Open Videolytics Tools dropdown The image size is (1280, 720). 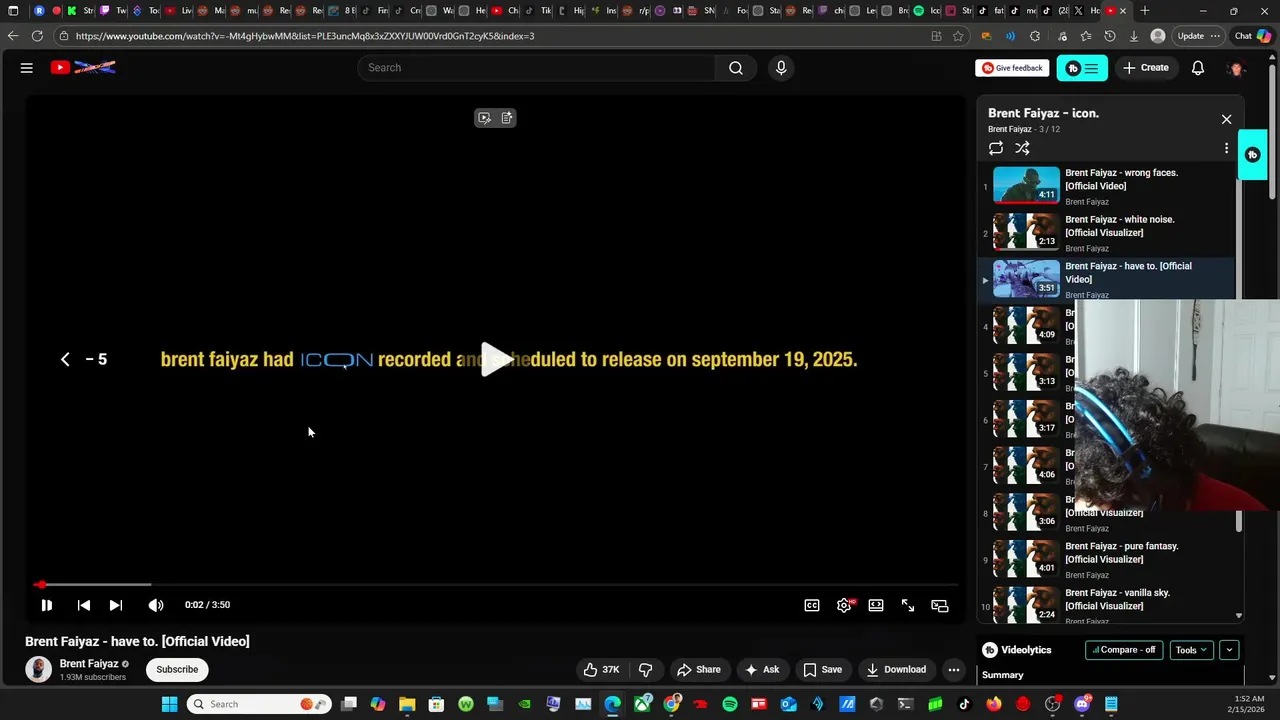(1190, 650)
